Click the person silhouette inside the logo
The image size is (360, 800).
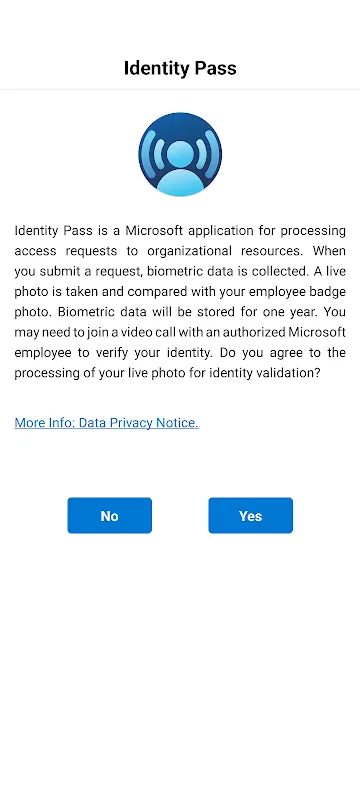(180, 168)
